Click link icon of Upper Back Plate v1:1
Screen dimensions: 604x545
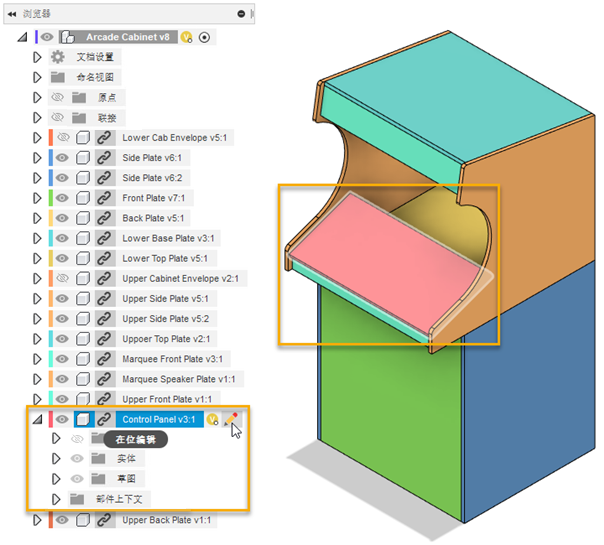[104, 520]
